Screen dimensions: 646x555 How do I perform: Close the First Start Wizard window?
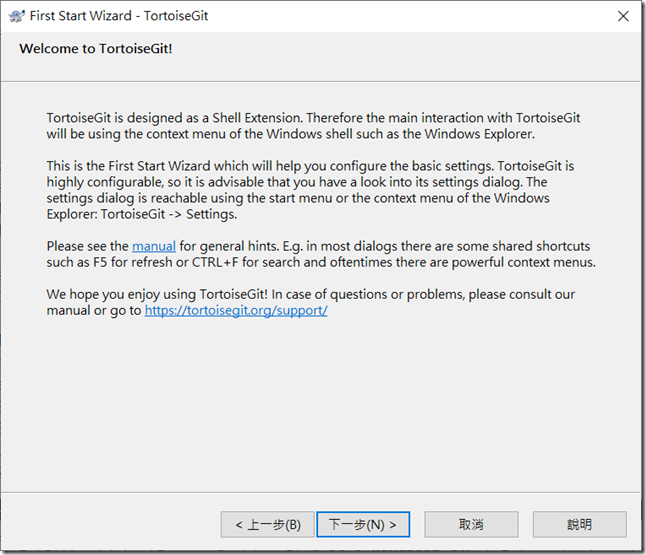point(623,16)
